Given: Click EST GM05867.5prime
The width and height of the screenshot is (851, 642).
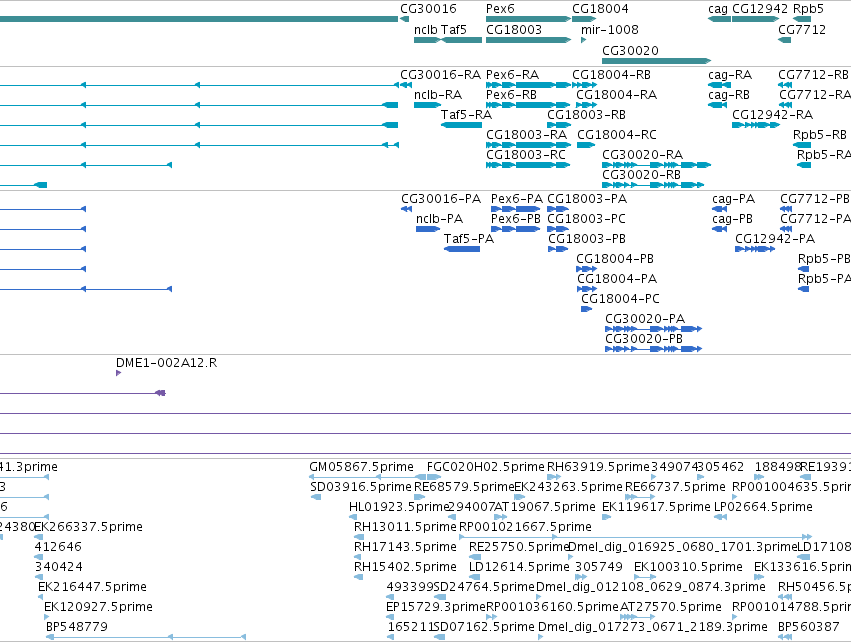Looking at the screenshot, I should 361,467.
